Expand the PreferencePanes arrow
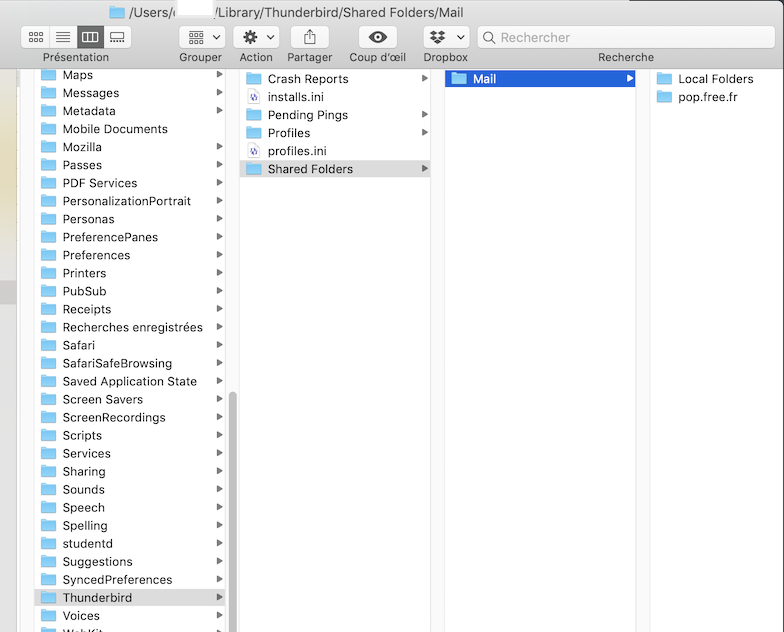The width and height of the screenshot is (784, 632). point(219,236)
